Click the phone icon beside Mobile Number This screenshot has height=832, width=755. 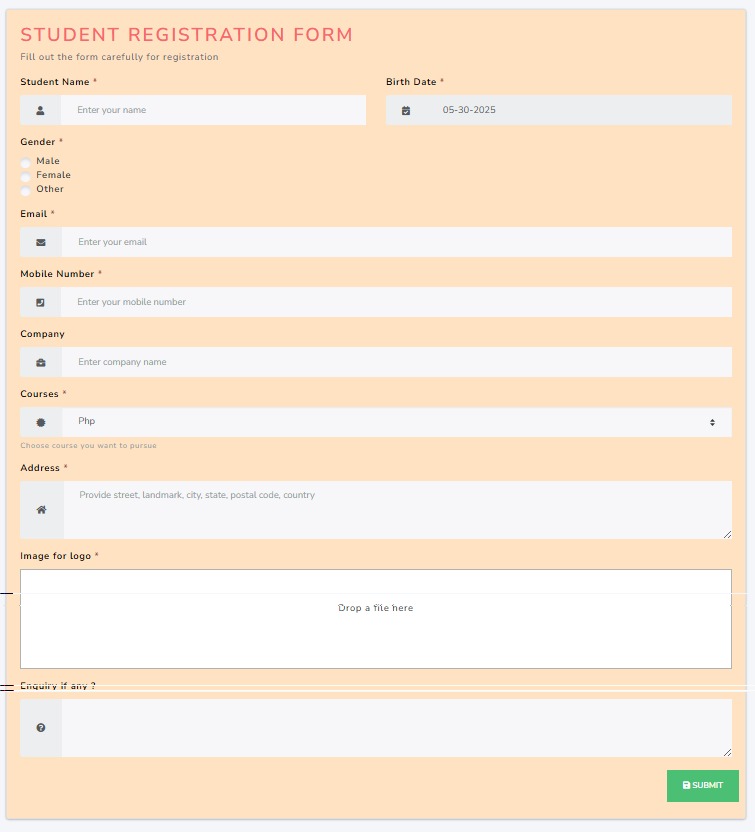click(x=40, y=302)
